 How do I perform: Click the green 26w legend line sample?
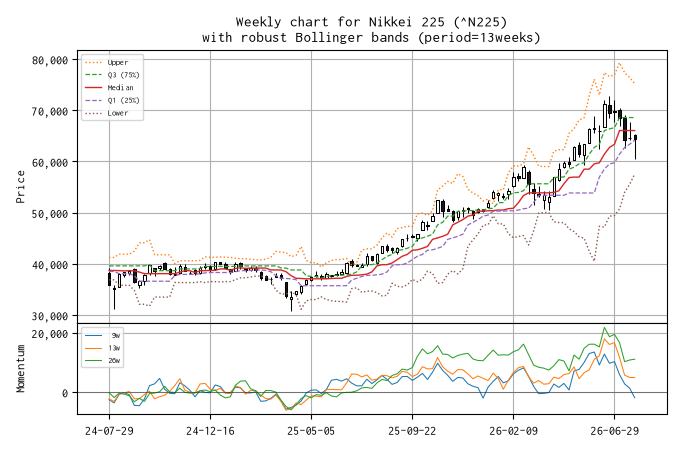94,360
